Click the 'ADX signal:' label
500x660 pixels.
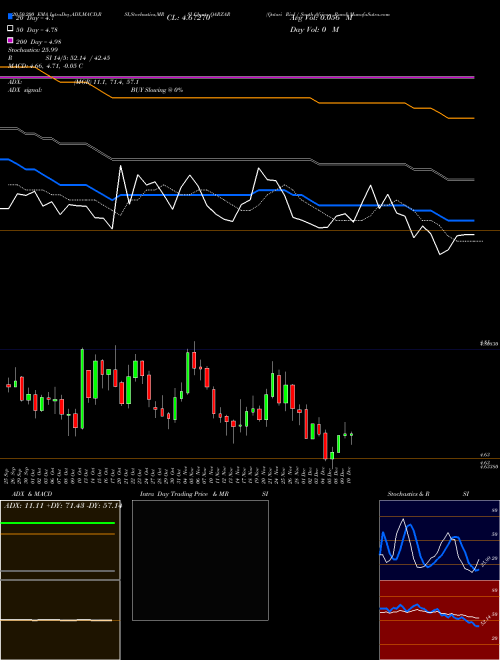pos(25,90)
